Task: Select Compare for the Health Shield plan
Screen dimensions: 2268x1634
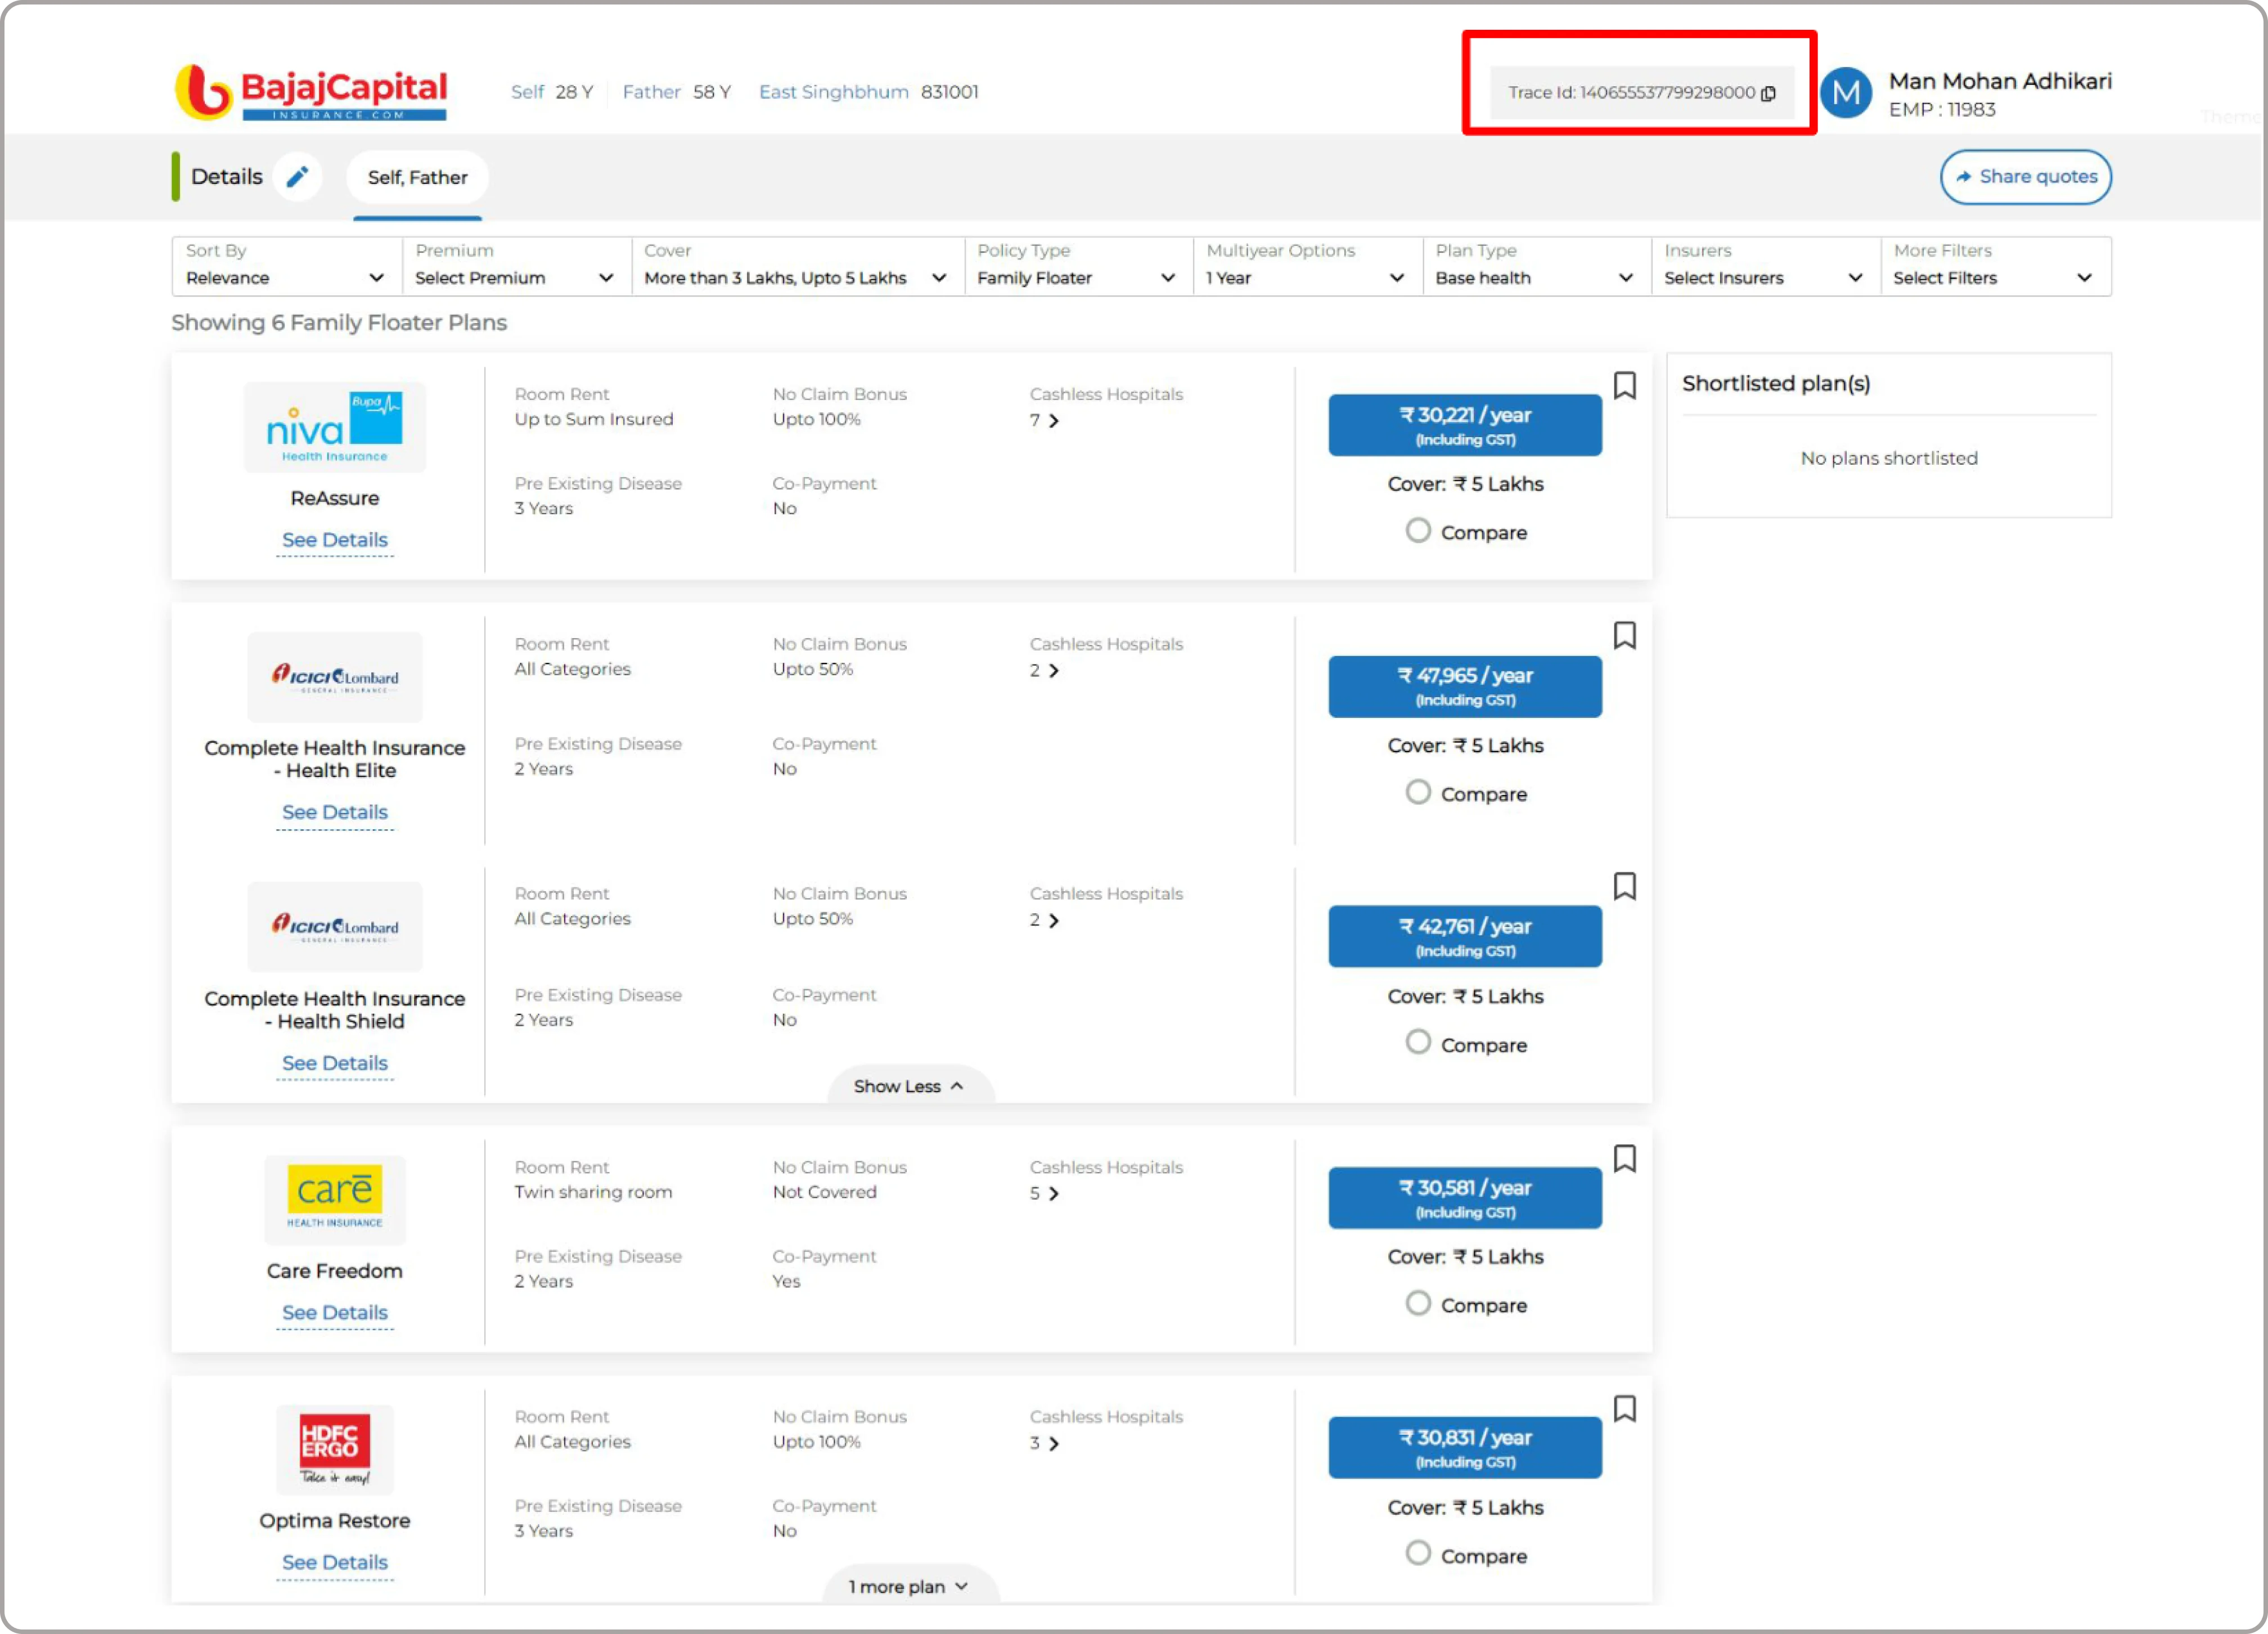Action: point(1418,1043)
